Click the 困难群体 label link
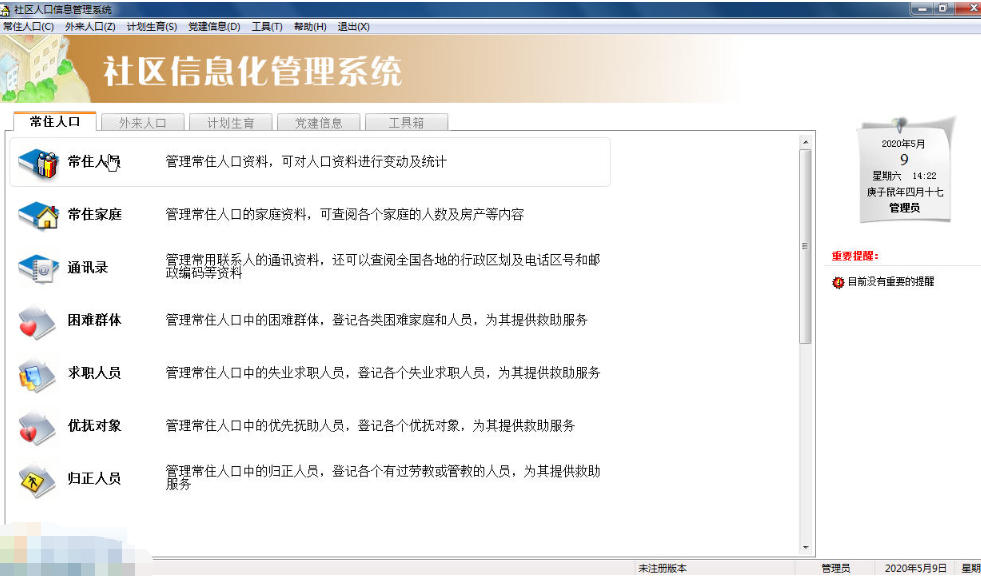This screenshot has width=981, height=576. point(94,321)
